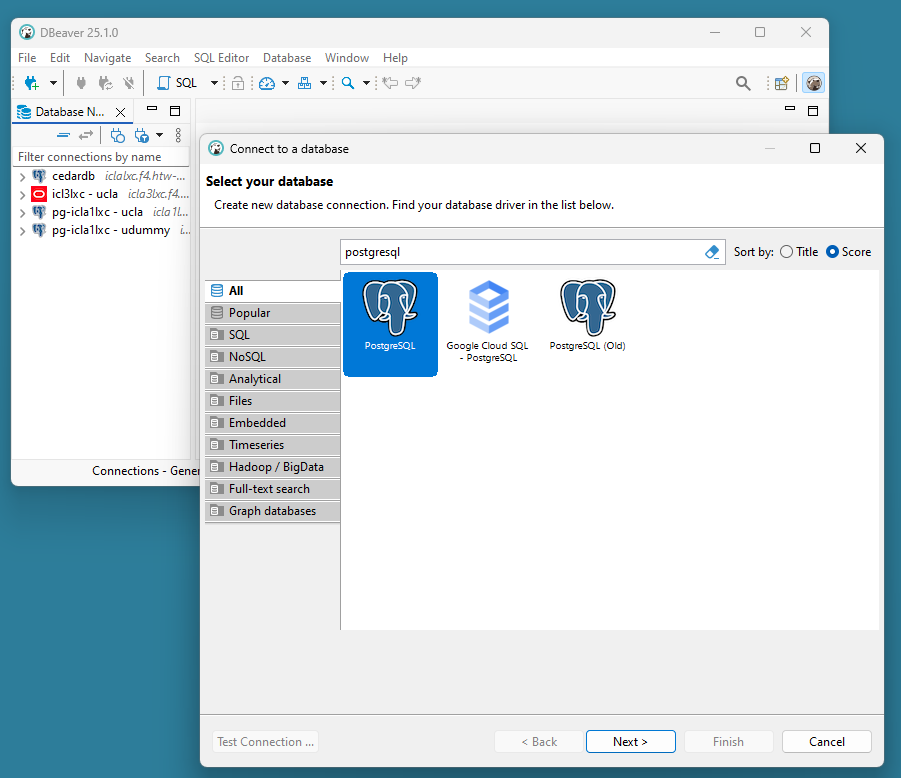This screenshot has height=778, width=901.
Task: Click the navigator filter settings icon
Action: [x=141, y=136]
